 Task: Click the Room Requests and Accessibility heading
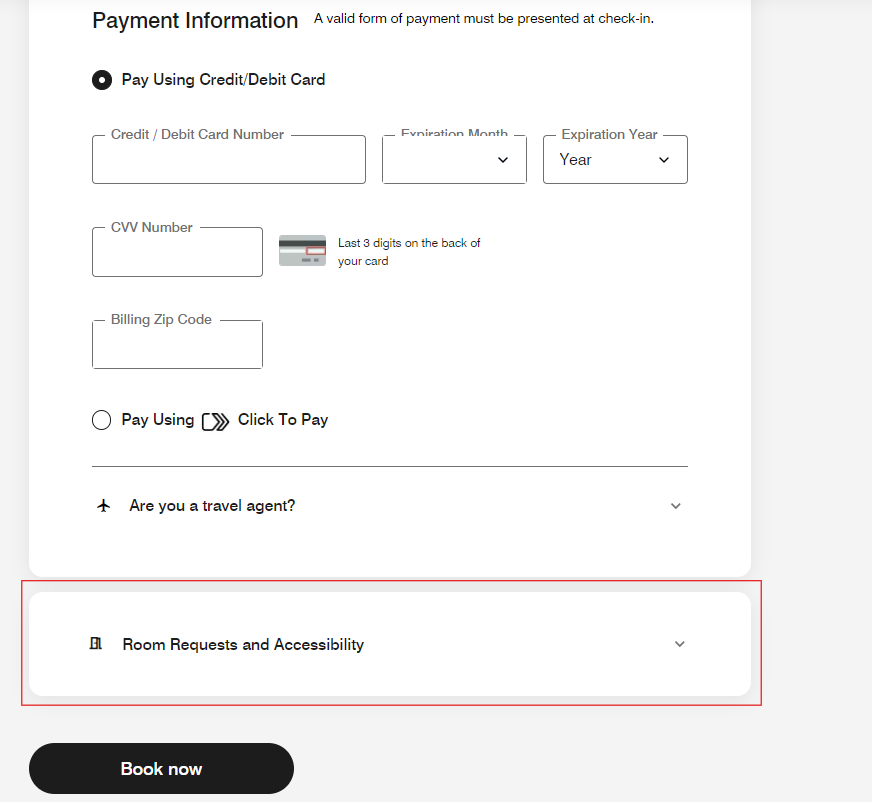tap(243, 644)
